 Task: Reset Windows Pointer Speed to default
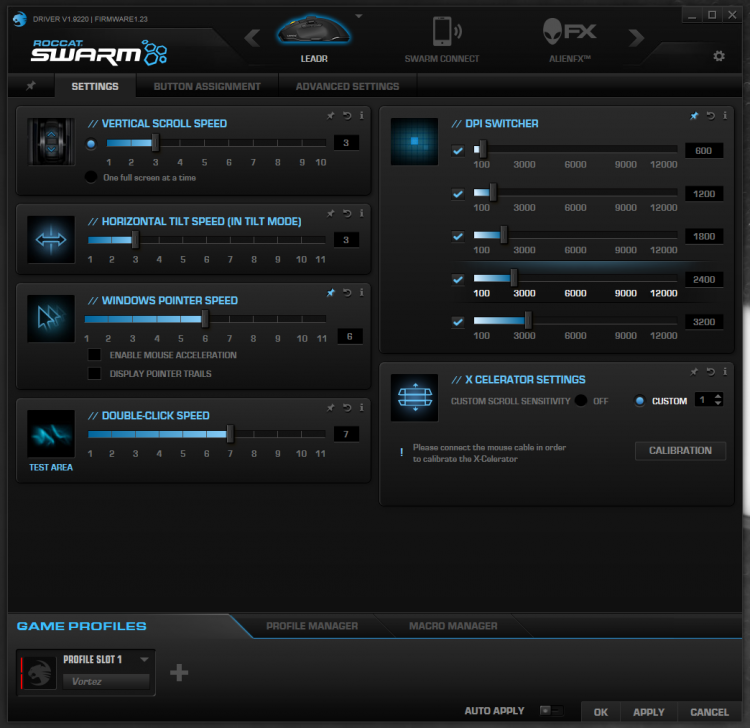(347, 292)
